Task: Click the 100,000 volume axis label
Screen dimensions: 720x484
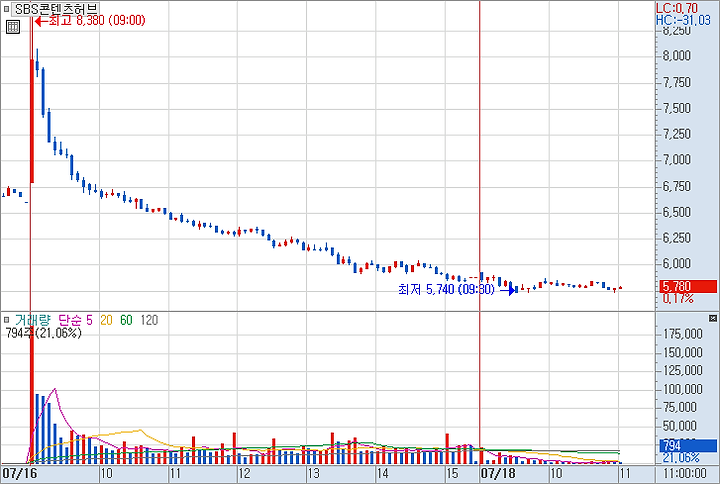Action: (x=682, y=389)
